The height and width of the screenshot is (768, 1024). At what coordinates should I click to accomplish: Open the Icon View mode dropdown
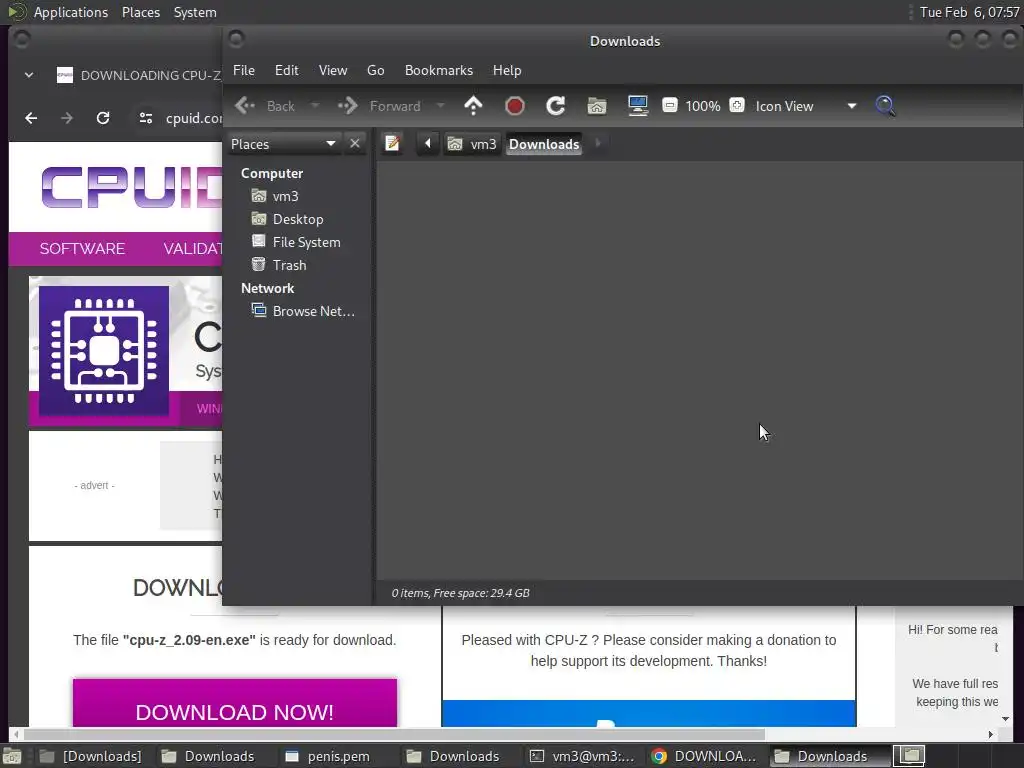point(805,106)
